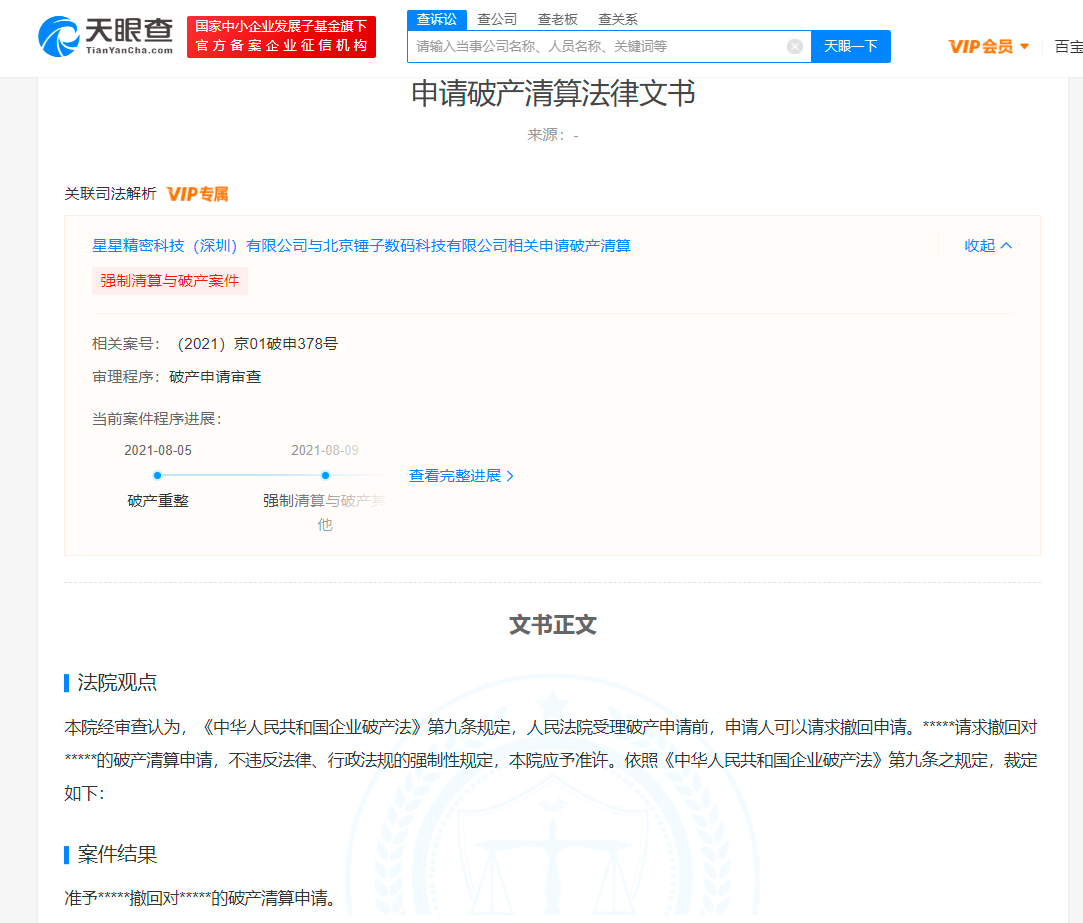Click the 案件结果 section heading
This screenshot has width=1083, height=923.
117,855
